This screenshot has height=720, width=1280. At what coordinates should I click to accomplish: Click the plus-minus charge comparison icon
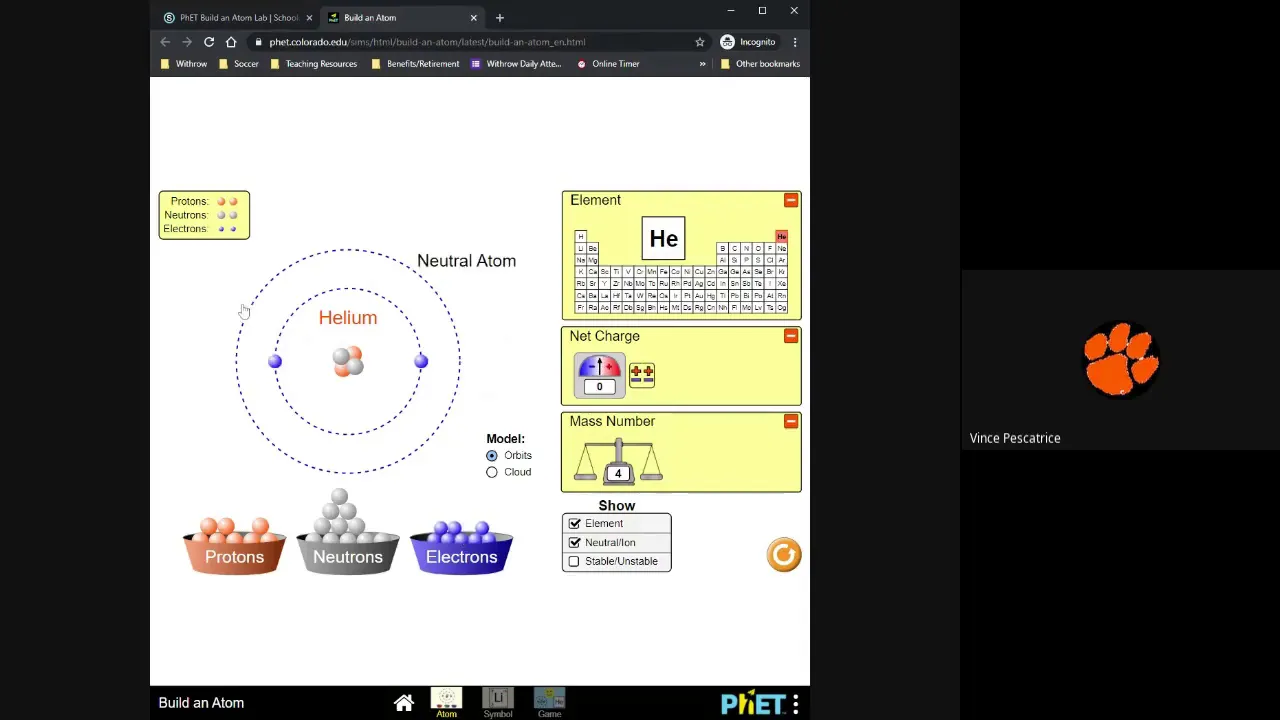(642, 375)
